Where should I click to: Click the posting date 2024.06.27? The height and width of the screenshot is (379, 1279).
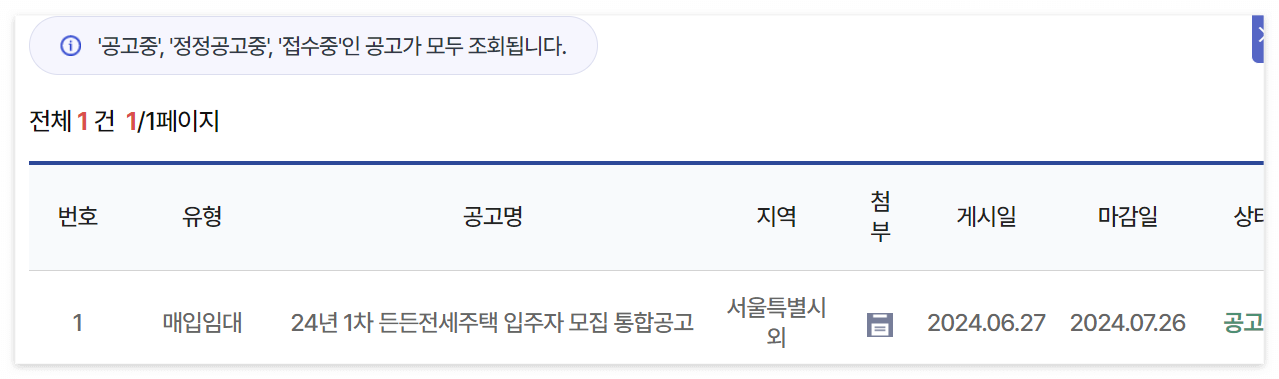click(986, 323)
